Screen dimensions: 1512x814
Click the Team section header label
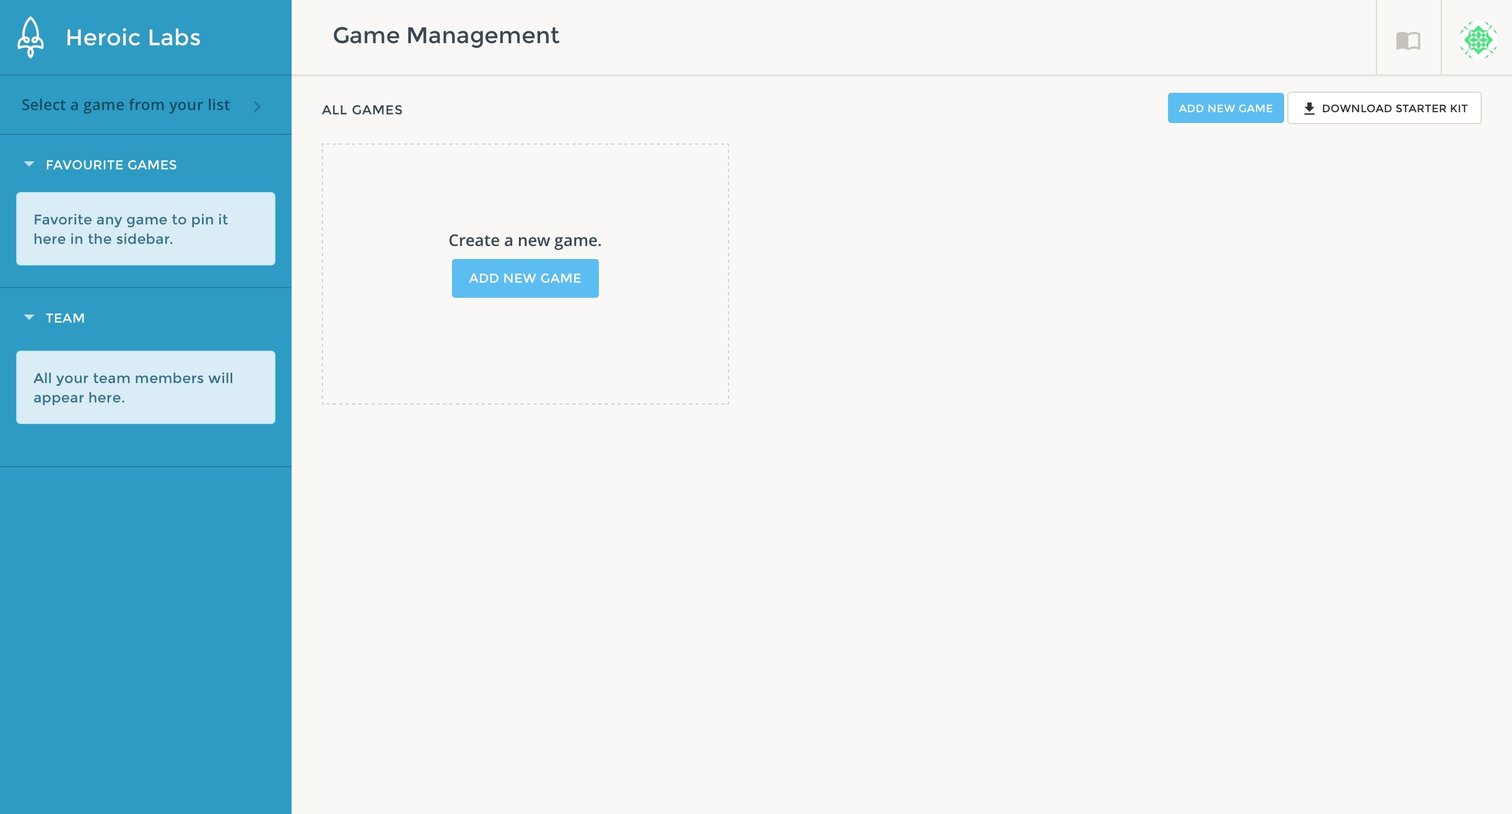pyautogui.click(x=65, y=318)
